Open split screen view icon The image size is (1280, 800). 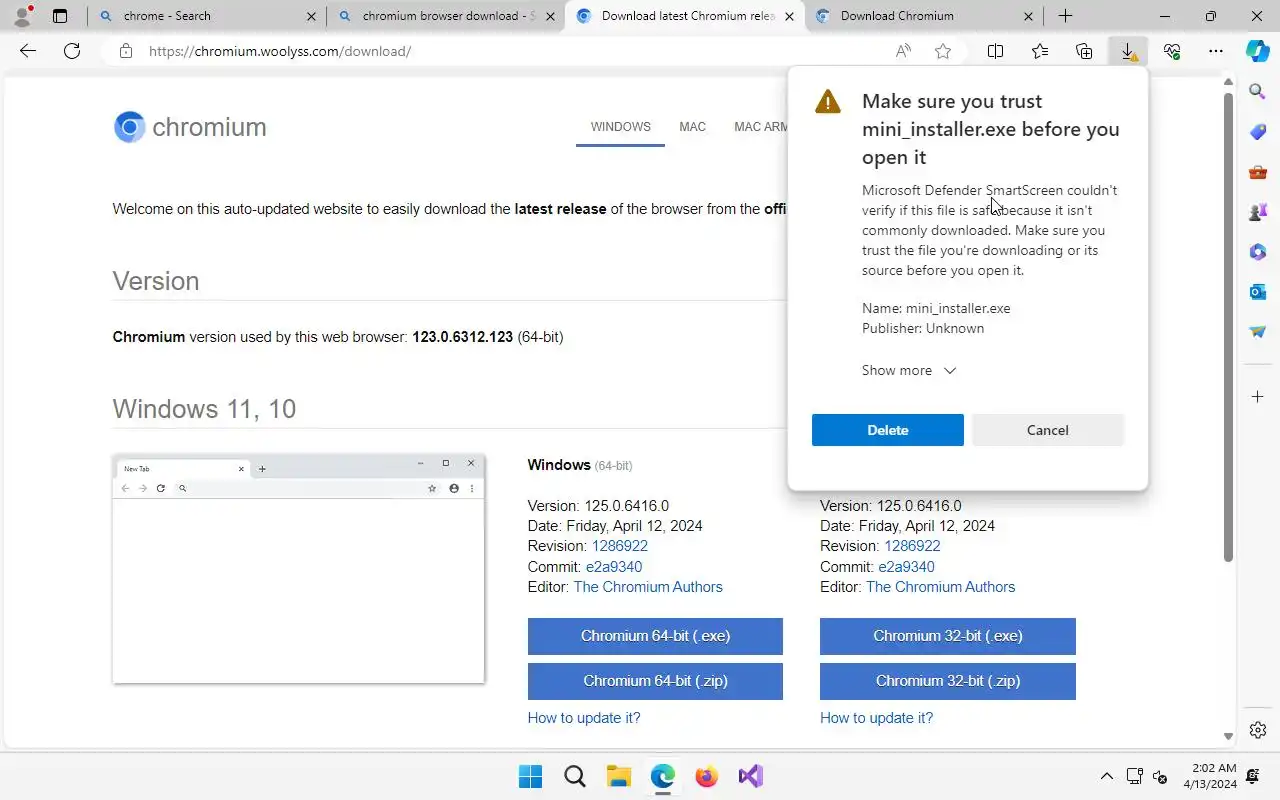tap(995, 51)
